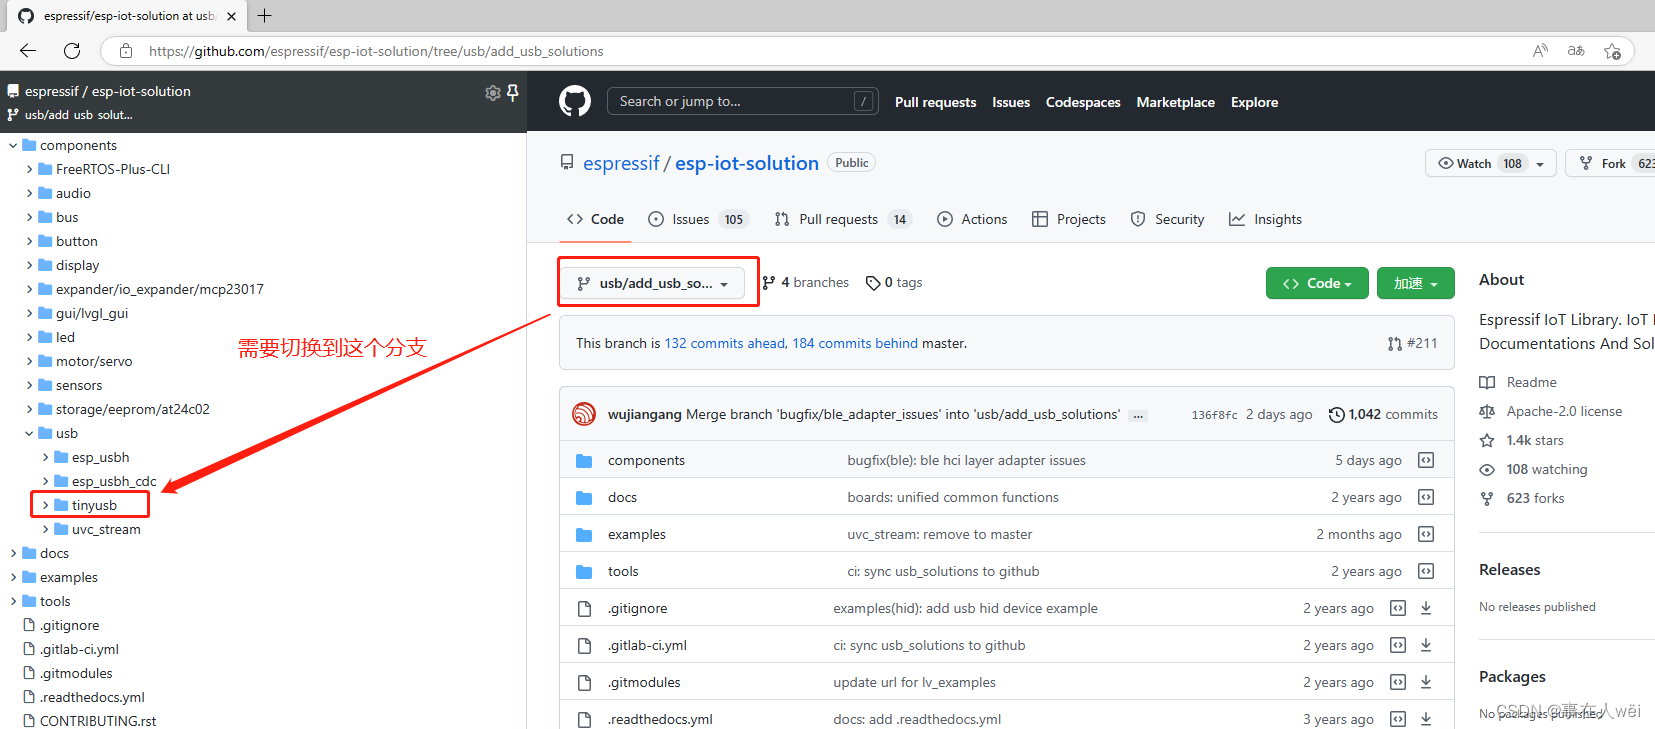The width and height of the screenshot is (1655, 729).
Task: Expand the tinyusb tree folder
Action: pyautogui.click(x=45, y=505)
